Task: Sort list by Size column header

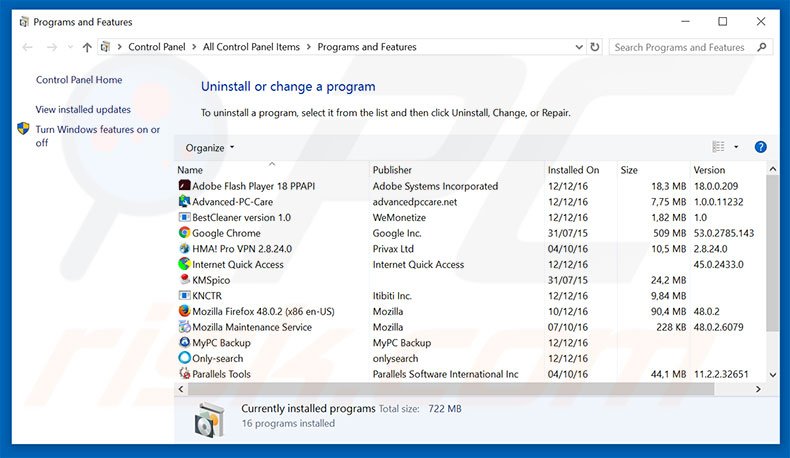Action: coord(653,170)
